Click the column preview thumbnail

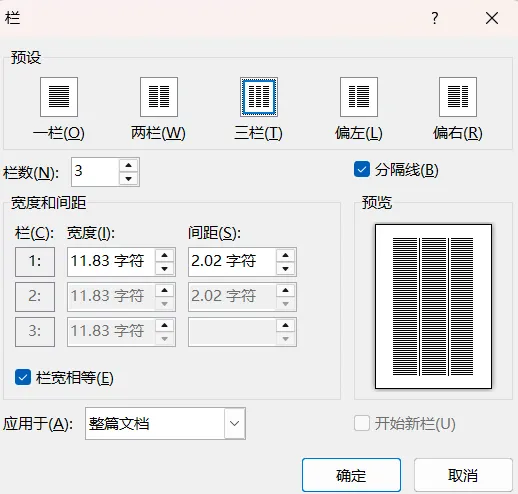click(x=433, y=306)
